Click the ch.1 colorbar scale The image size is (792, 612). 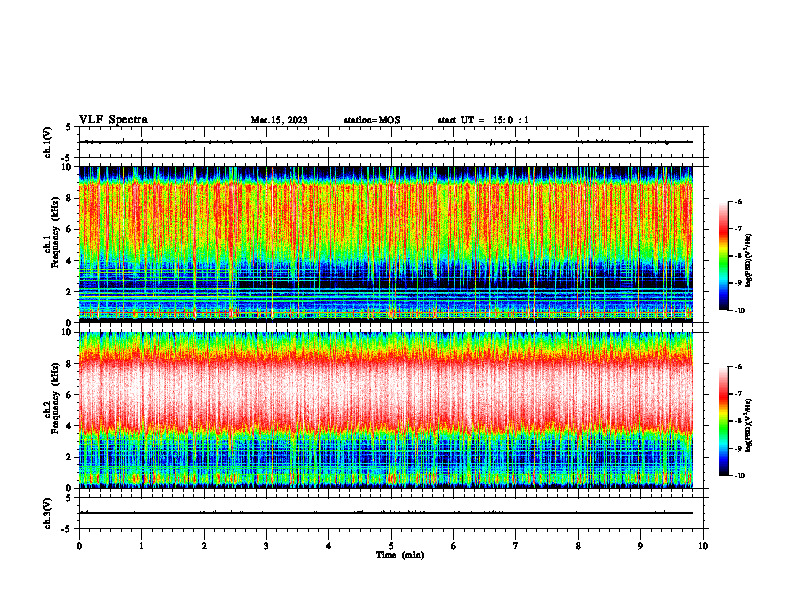click(723, 256)
